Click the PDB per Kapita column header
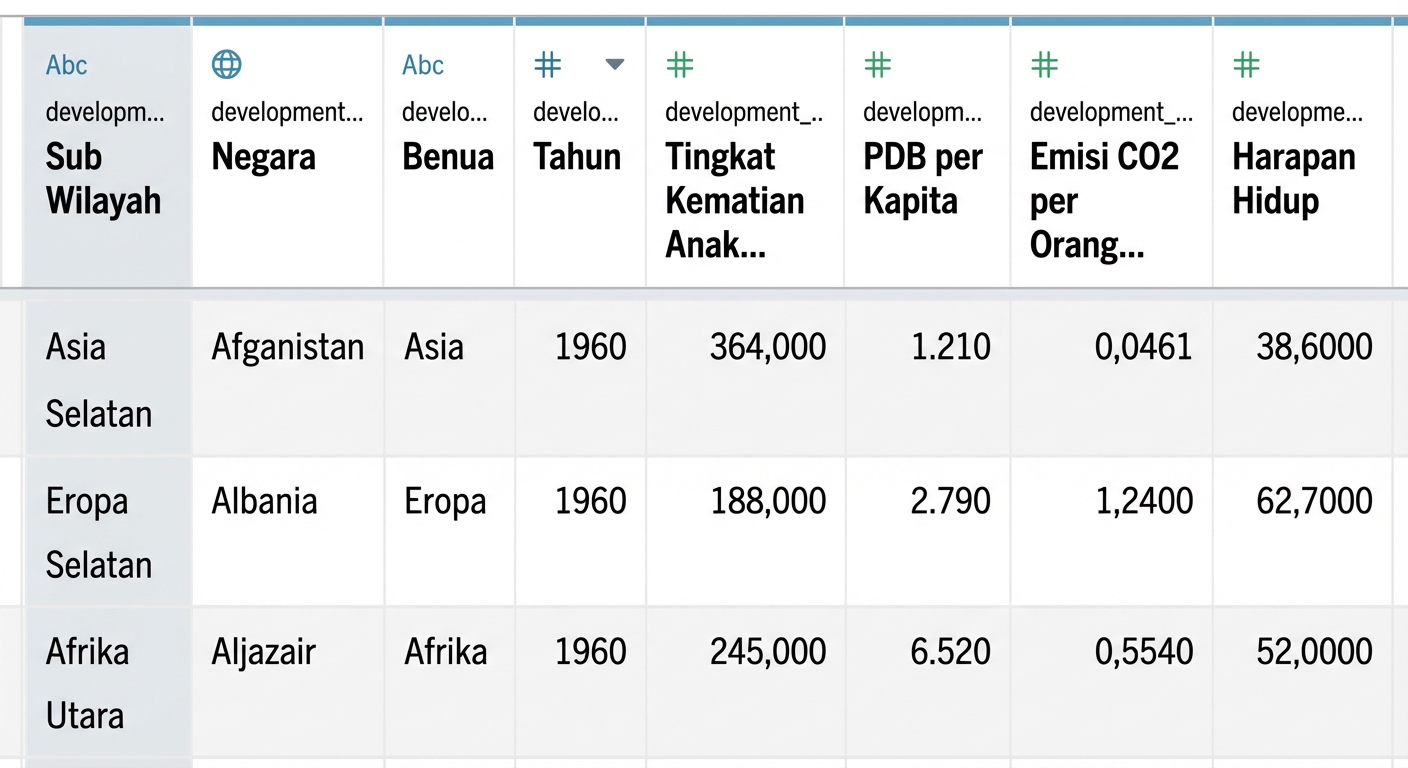 pyautogui.click(x=923, y=179)
